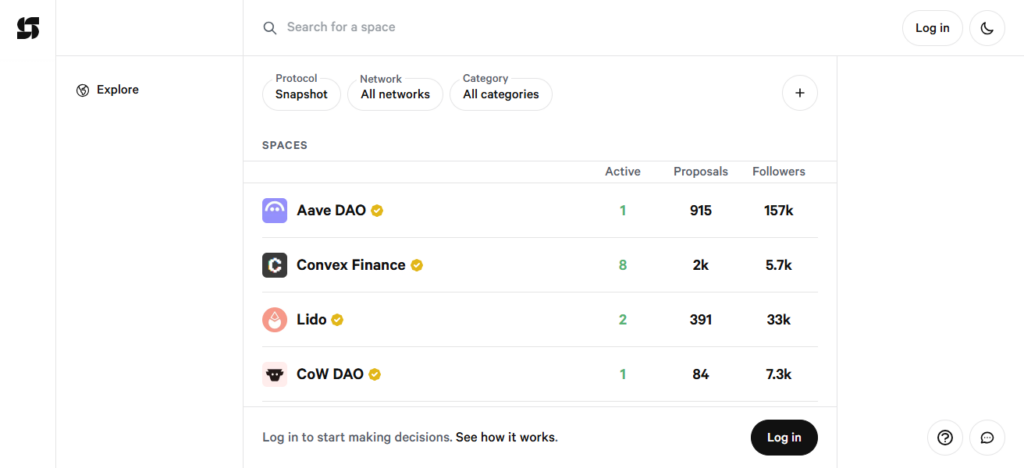Open the feedback chat bubble icon
Image resolution: width=1024 pixels, height=468 pixels.
point(987,437)
